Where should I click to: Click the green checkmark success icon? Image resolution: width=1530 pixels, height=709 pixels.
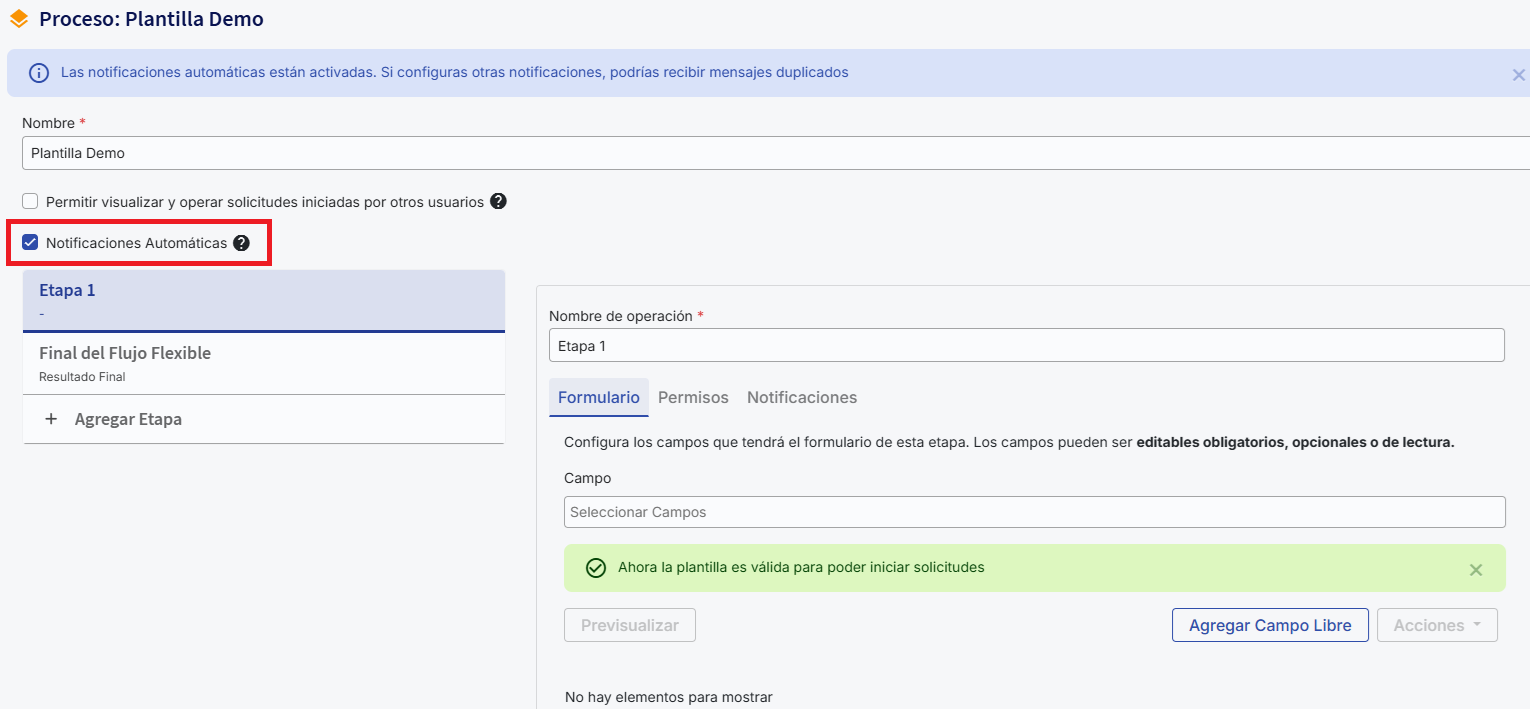tap(596, 568)
